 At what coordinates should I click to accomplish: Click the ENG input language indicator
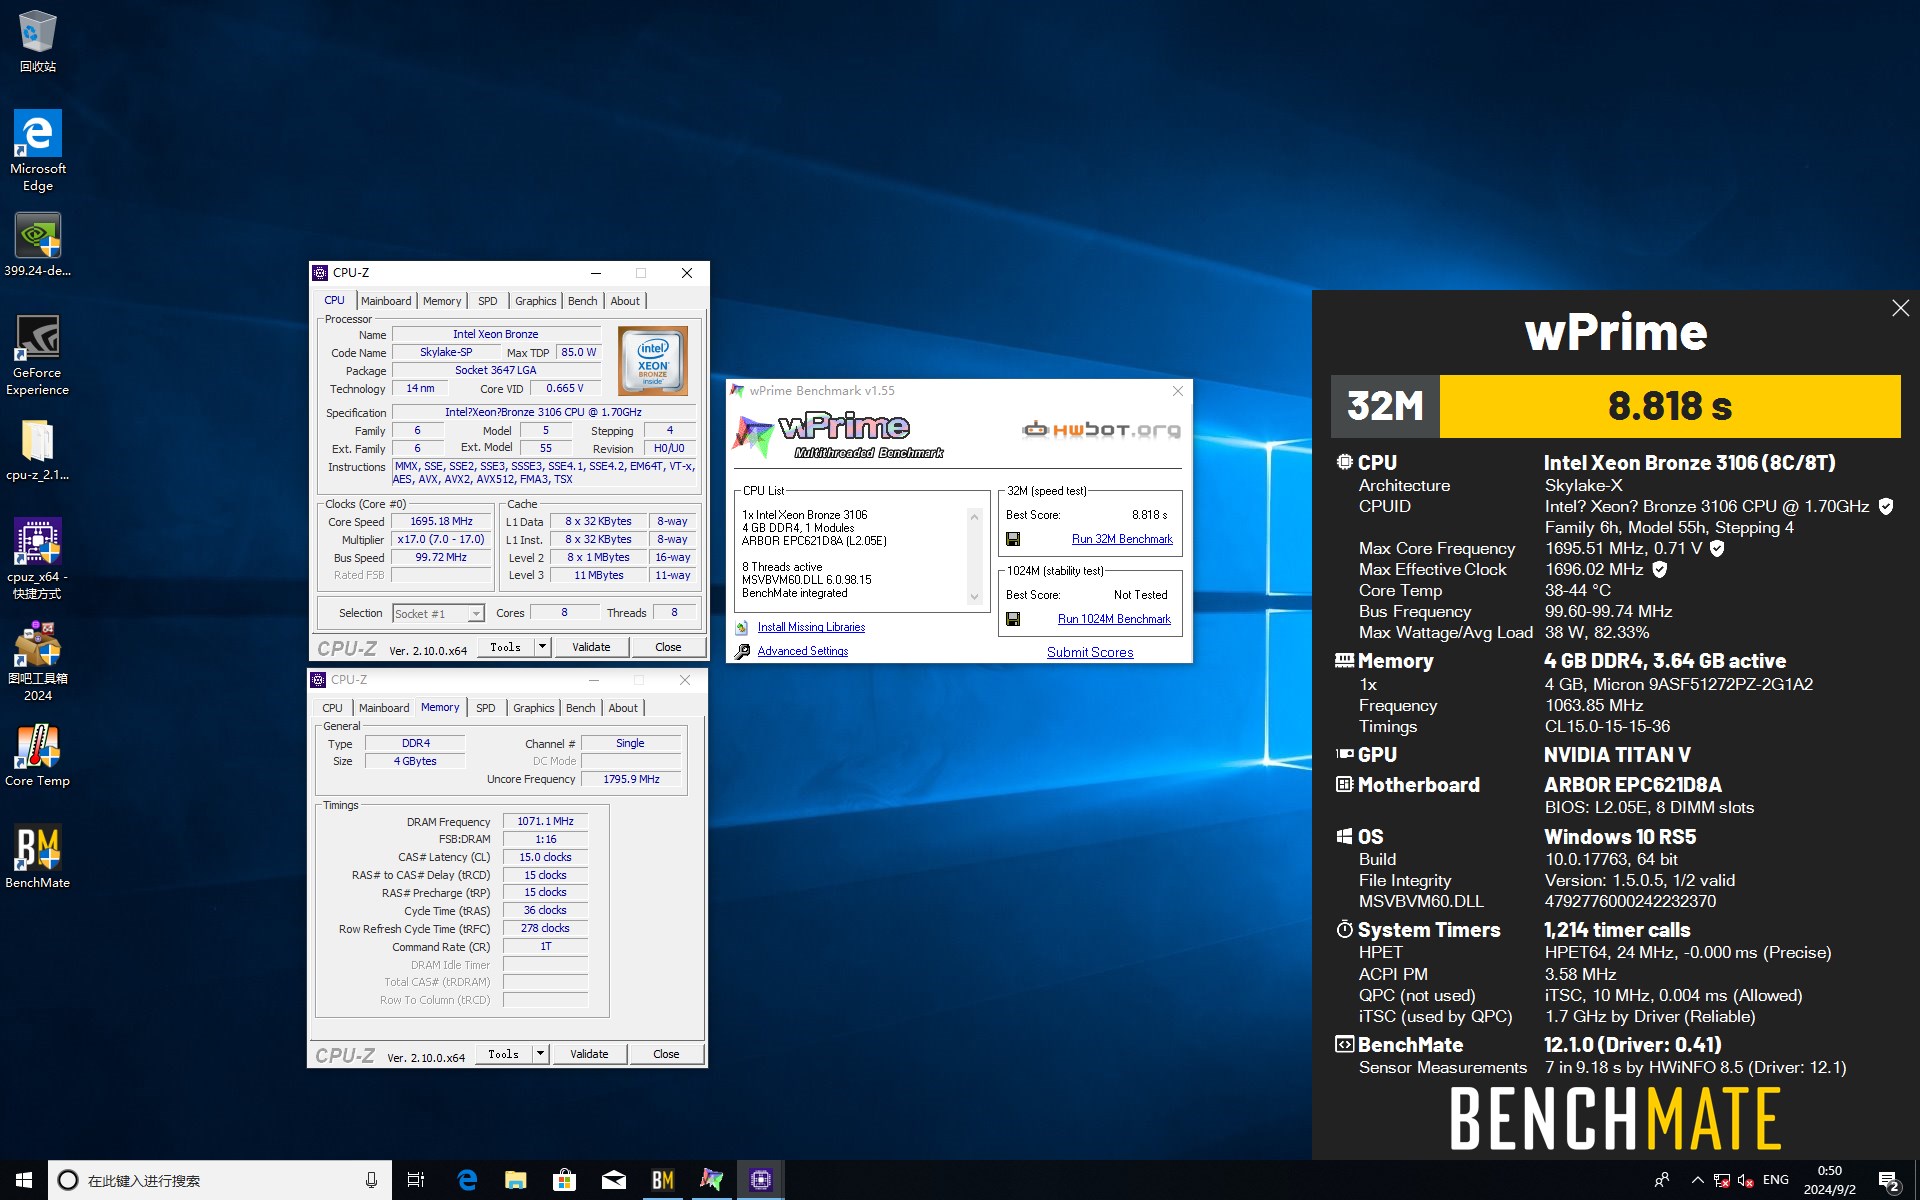[1776, 1180]
